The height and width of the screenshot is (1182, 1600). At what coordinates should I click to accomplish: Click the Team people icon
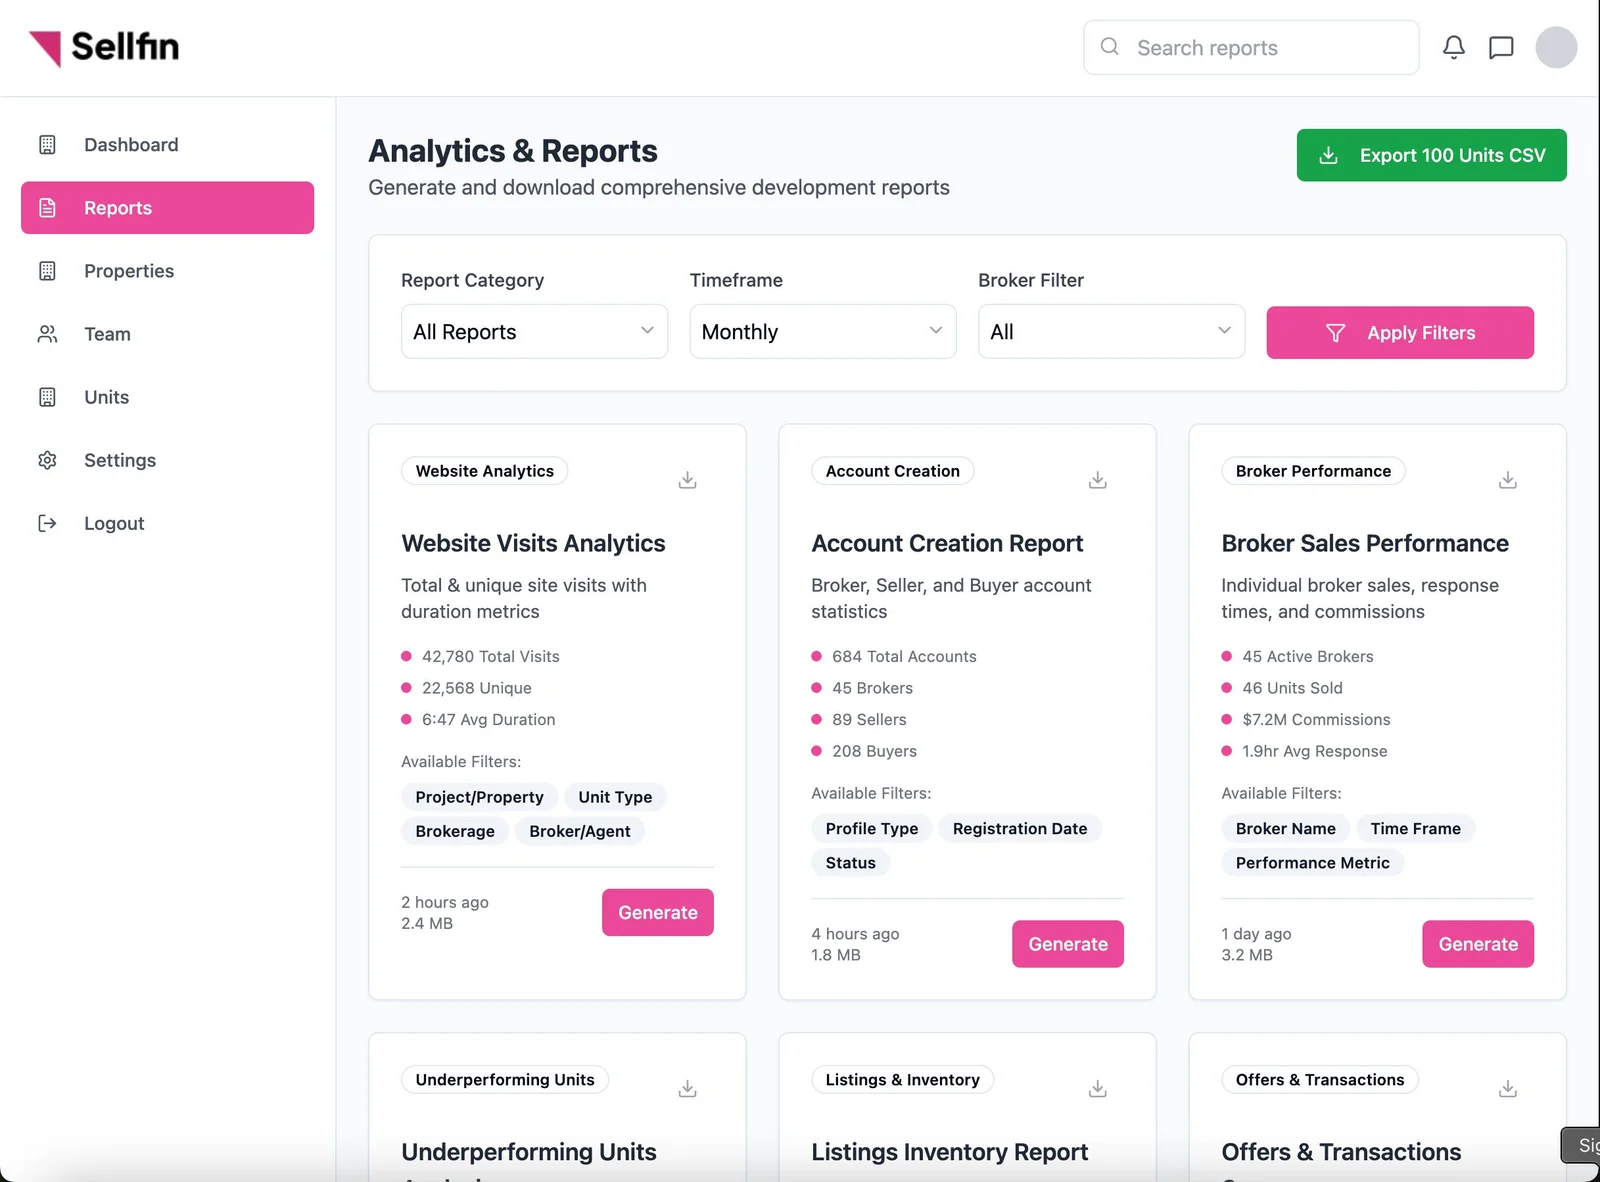pyautogui.click(x=47, y=334)
